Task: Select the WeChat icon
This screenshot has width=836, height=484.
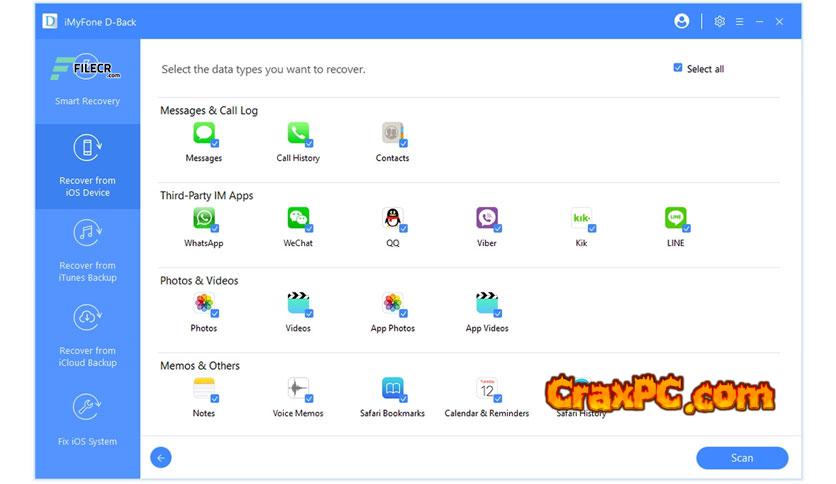Action: pyautogui.click(x=298, y=218)
